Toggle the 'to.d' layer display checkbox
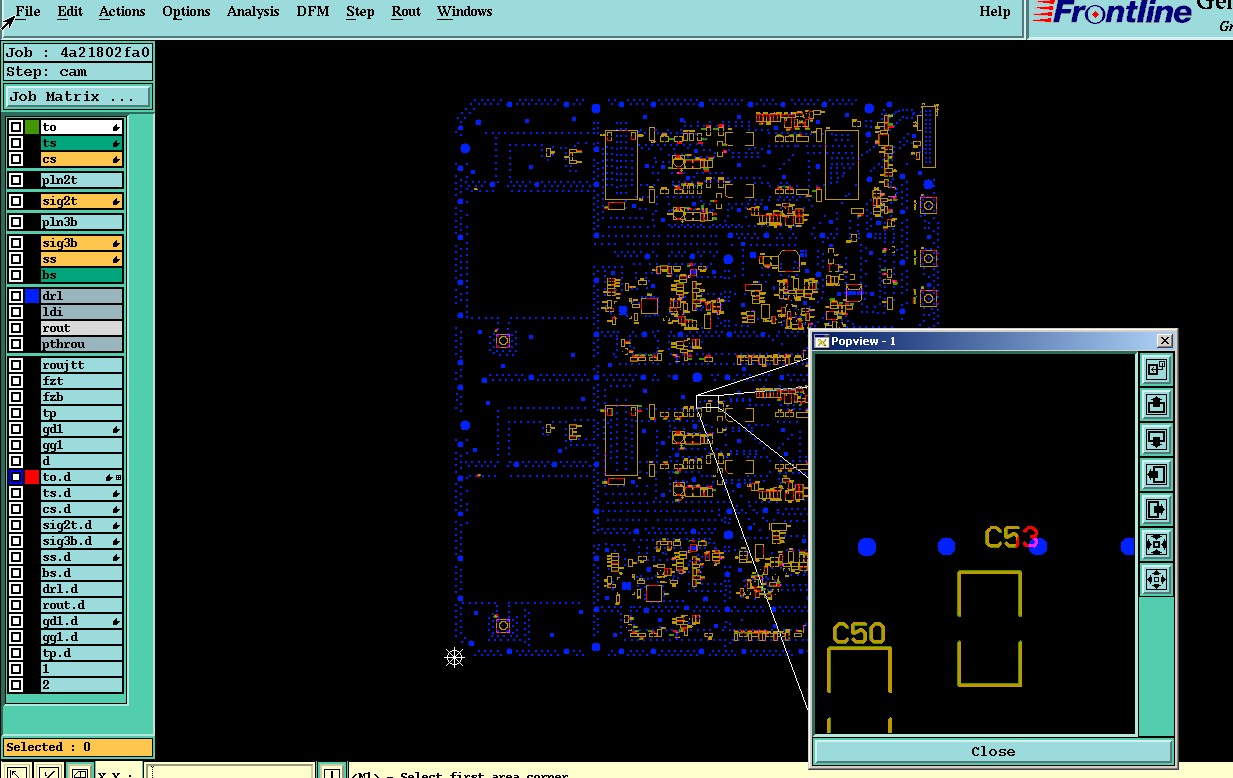Image resolution: width=1233 pixels, height=778 pixels. click(x=16, y=477)
